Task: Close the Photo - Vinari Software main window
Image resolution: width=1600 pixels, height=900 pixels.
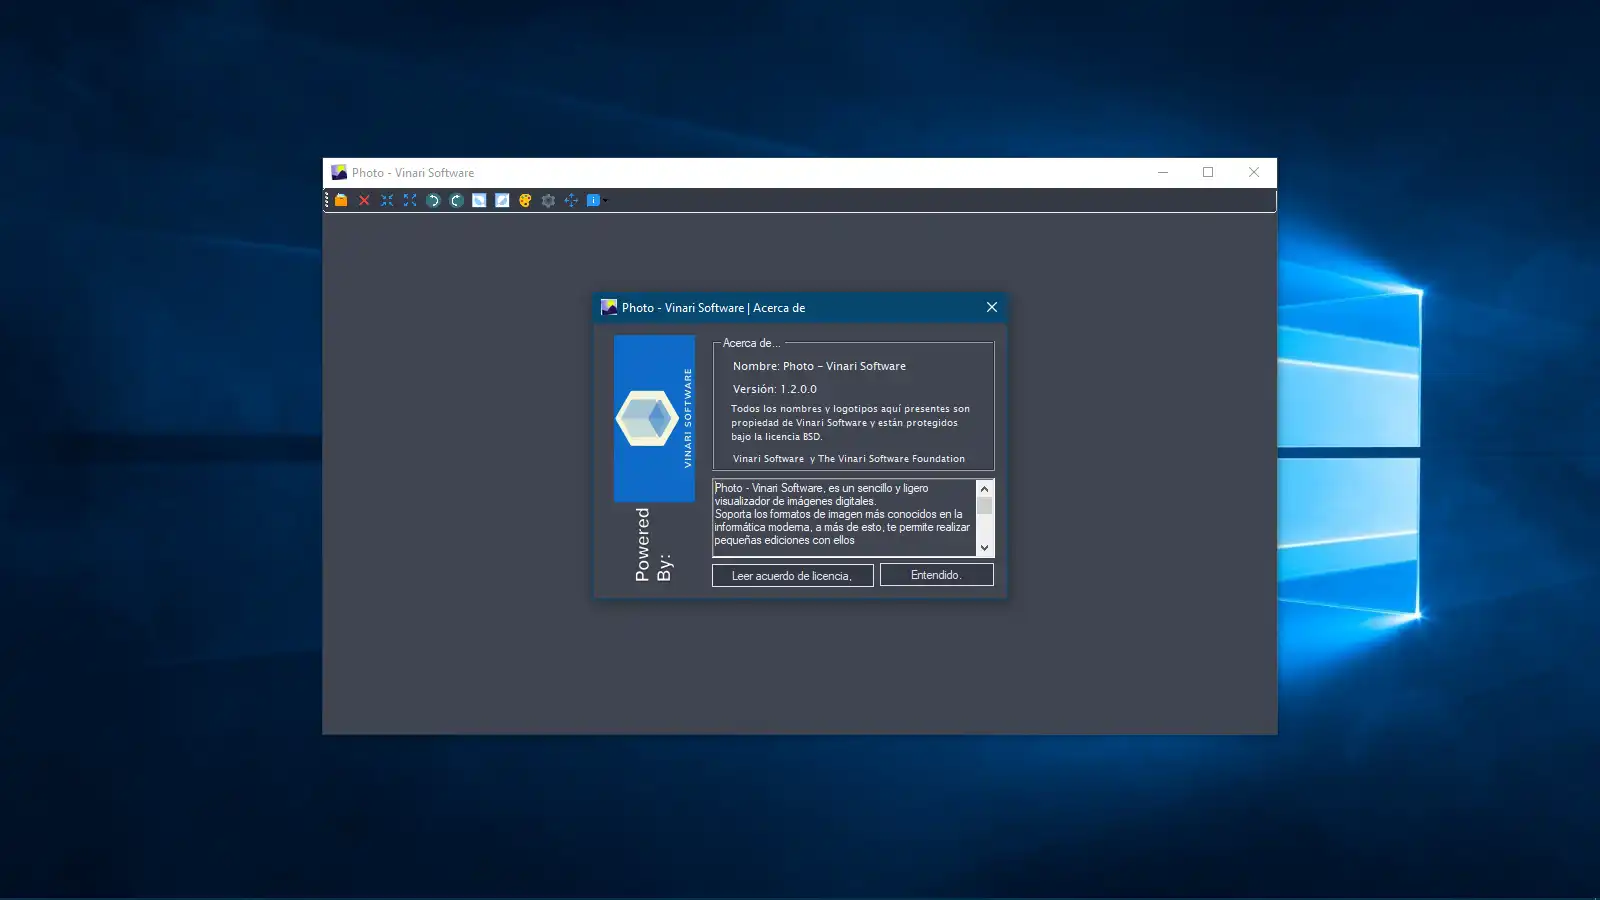Action: click(x=1254, y=172)
